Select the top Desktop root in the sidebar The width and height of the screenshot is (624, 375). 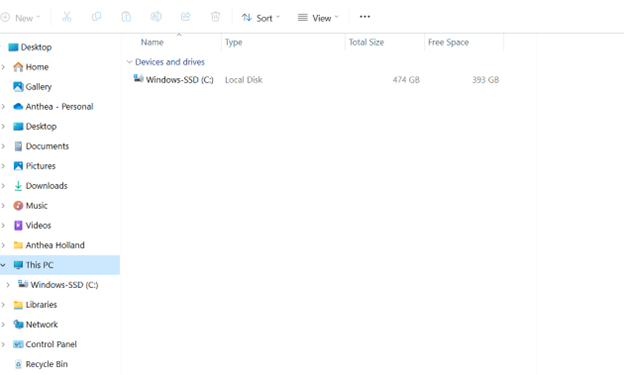[36, 47]
